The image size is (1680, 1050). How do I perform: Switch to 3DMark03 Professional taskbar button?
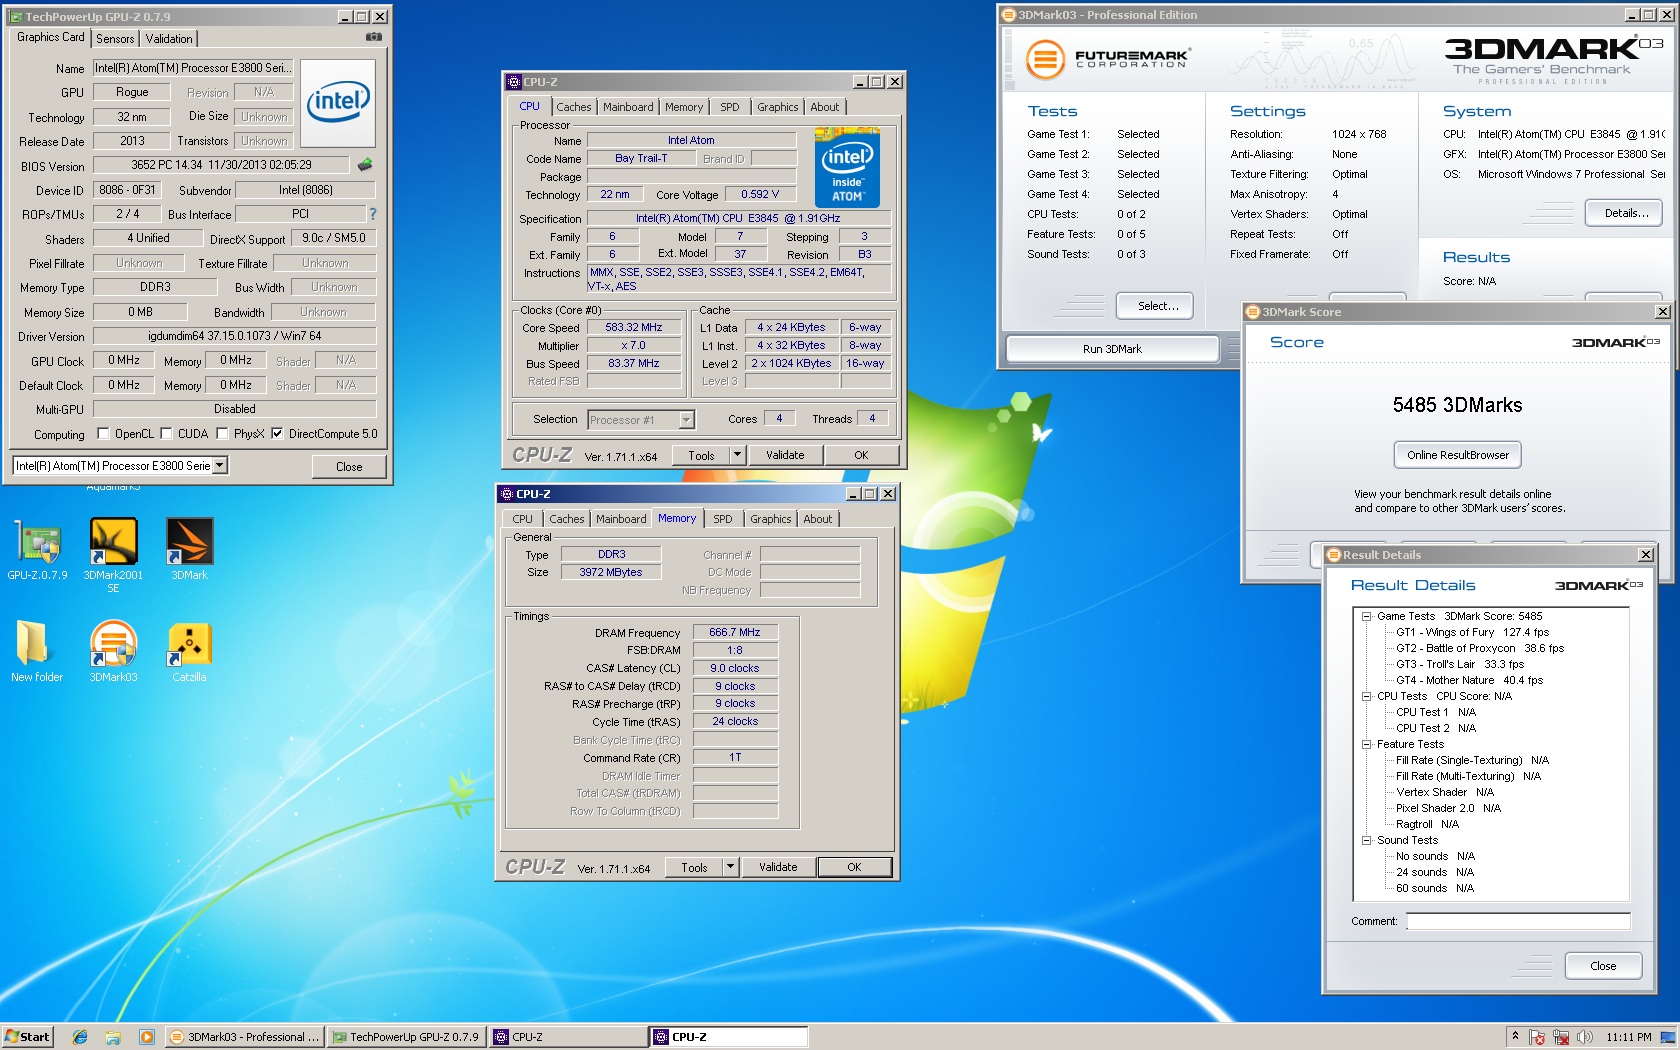244,1037
